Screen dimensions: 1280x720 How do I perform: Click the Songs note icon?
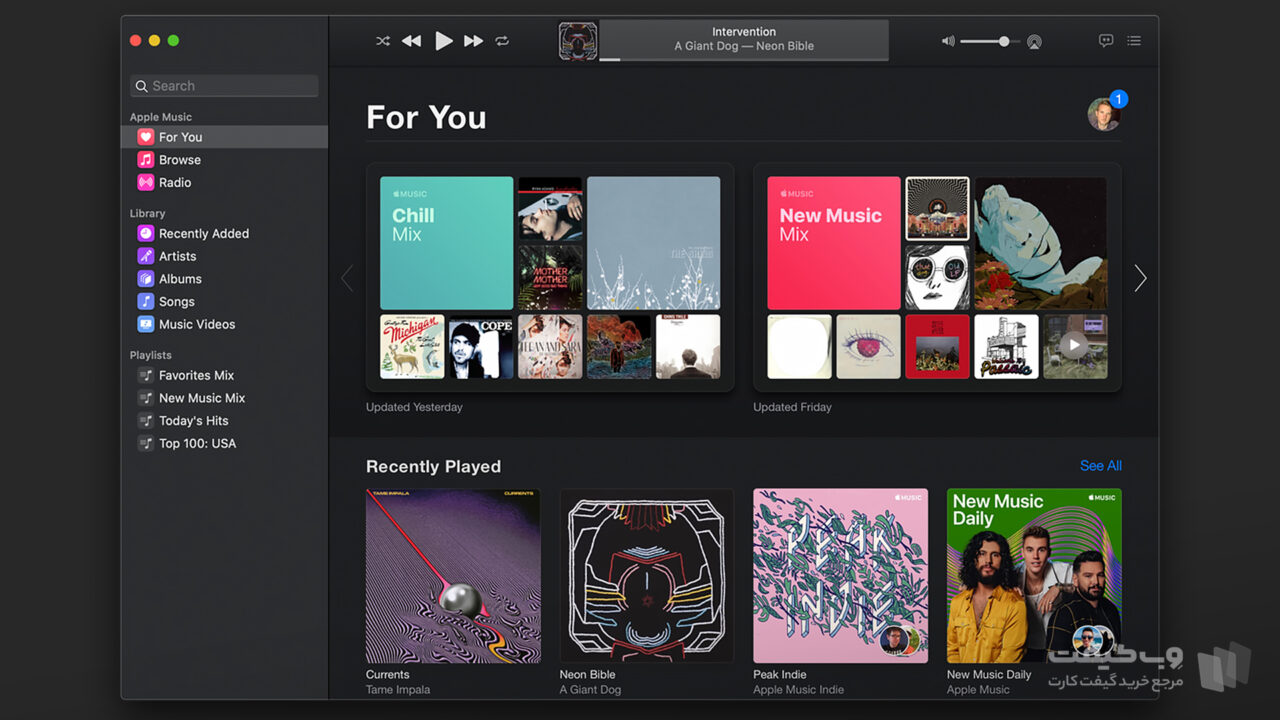pyautogui.click(x=145, y=301)
